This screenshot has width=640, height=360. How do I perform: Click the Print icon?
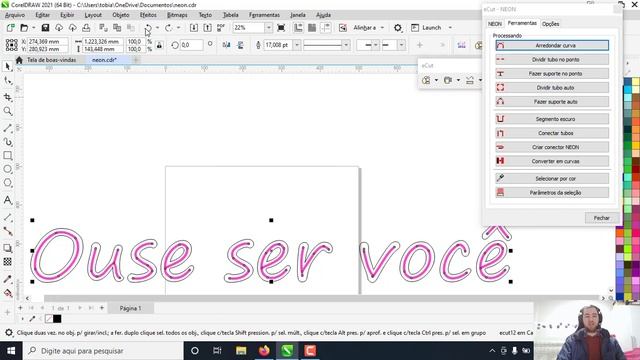(x=86, y=28)
